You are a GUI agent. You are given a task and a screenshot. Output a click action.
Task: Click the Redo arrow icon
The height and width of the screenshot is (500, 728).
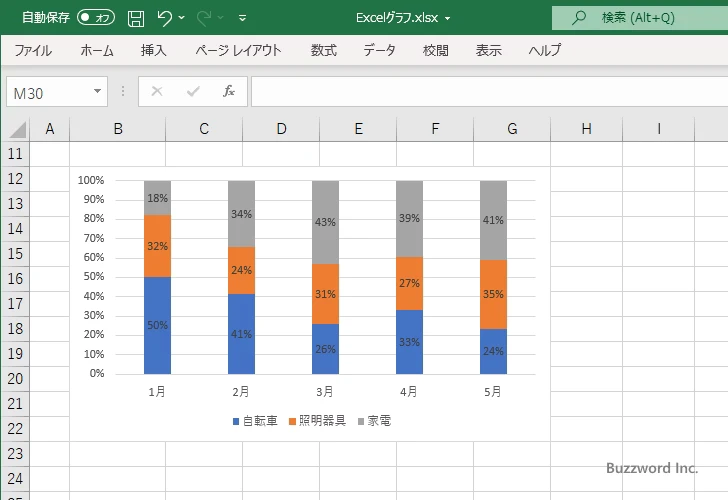point(203,18)
